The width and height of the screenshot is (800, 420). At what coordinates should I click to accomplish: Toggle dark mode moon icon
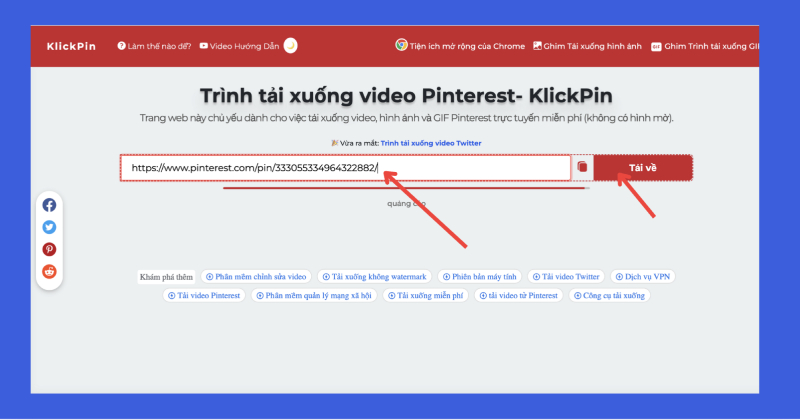290,45
